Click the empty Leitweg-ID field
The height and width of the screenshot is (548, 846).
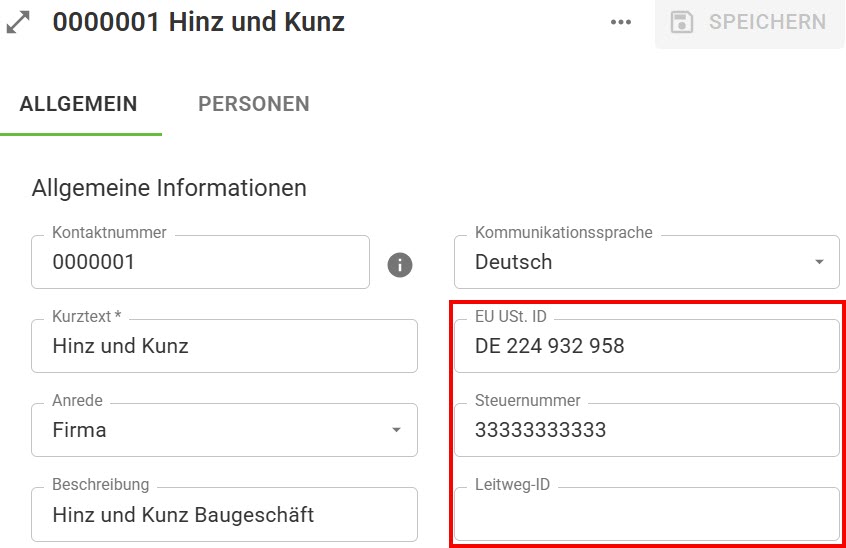coord(646,515)
